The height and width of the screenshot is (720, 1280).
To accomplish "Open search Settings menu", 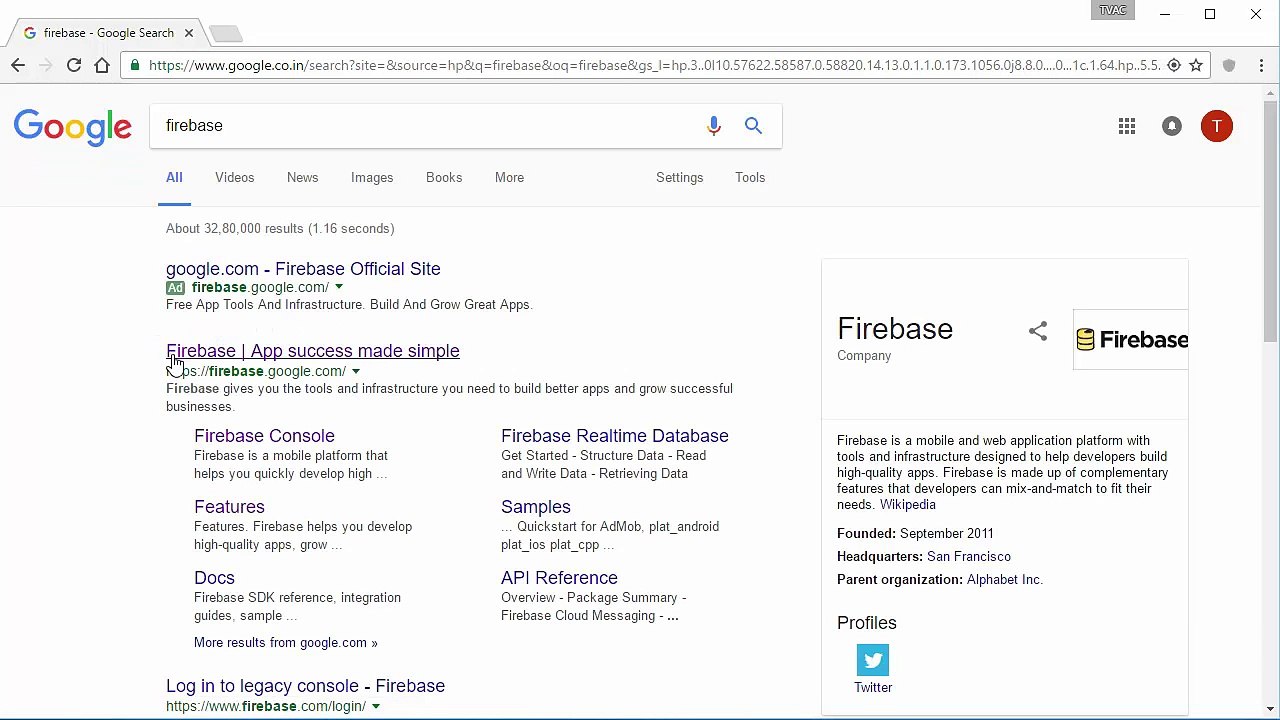I will [x=680, y=178].
